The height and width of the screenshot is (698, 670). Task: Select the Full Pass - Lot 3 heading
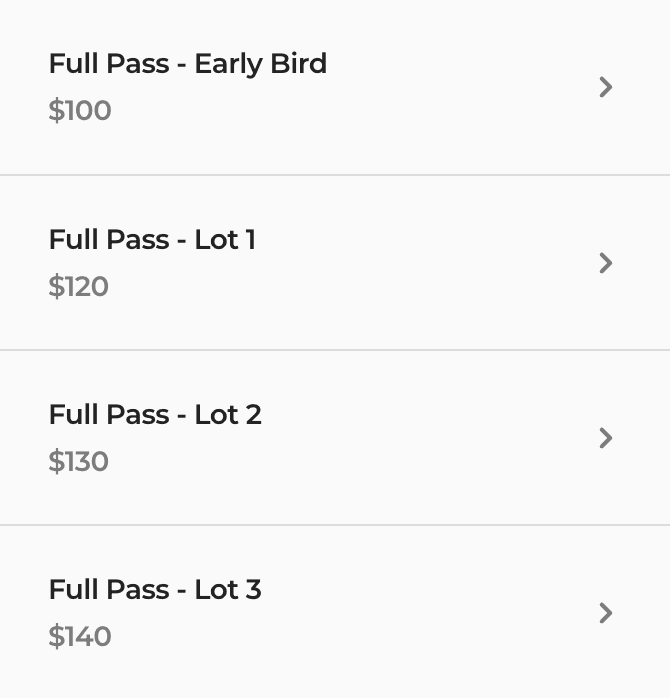[x=155, y=589]
